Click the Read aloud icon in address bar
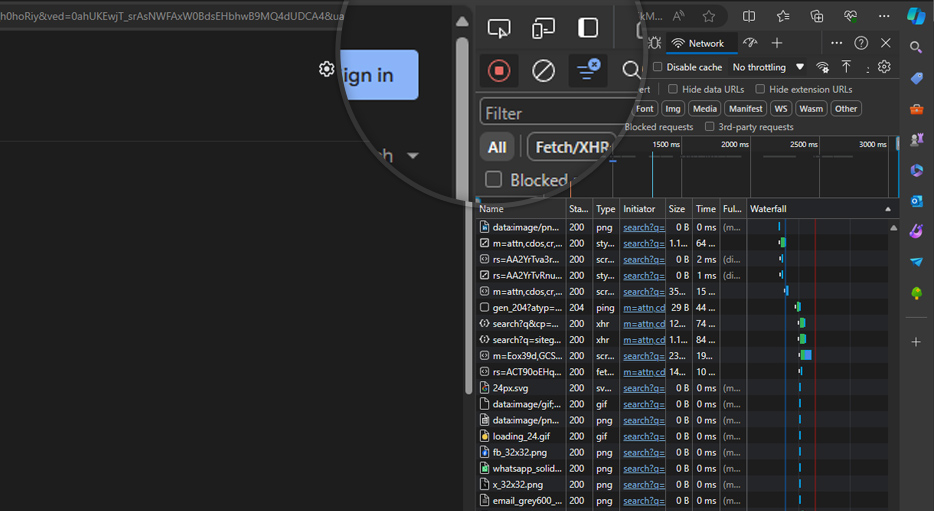Screen dimensions: 934x511 [678, 17]
